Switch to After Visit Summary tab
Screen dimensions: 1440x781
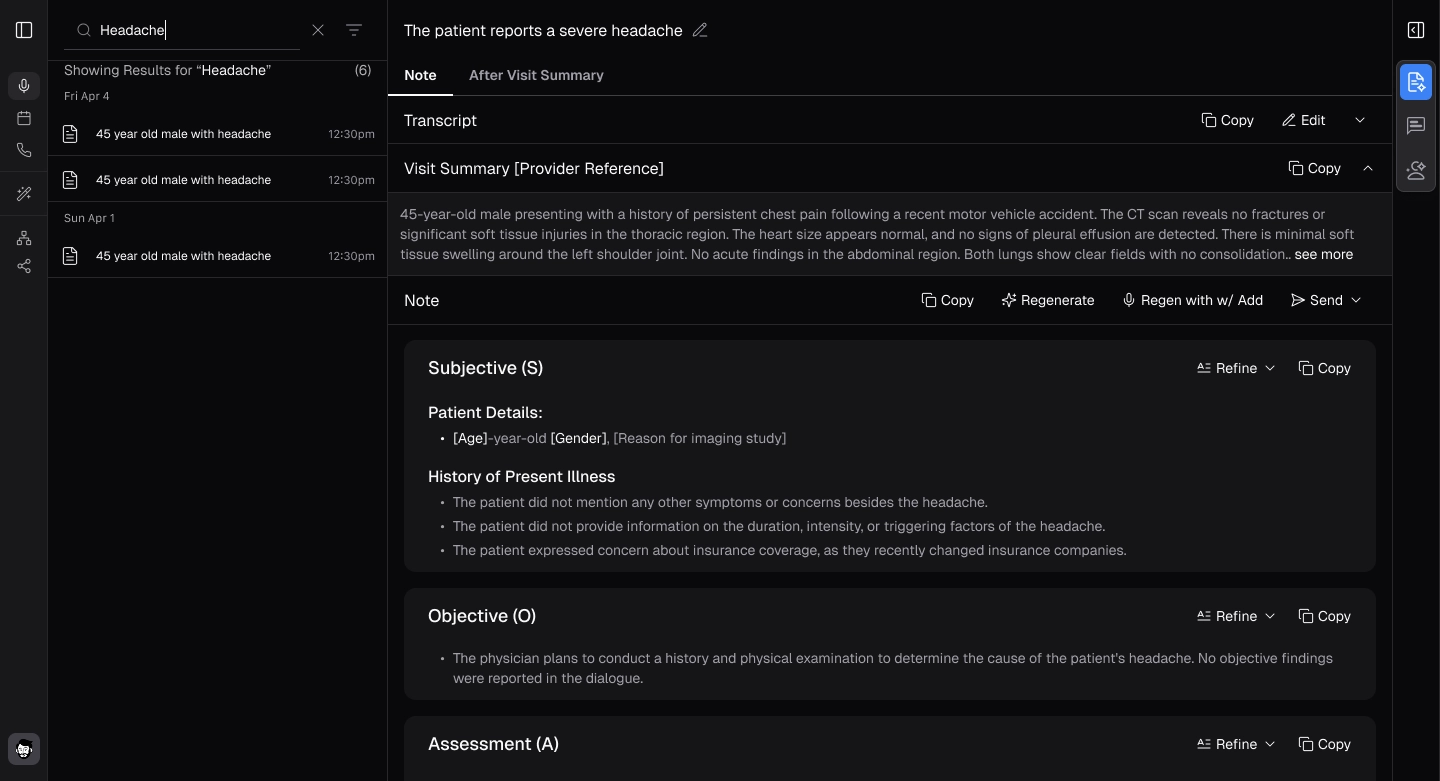(x=536, y=75)
